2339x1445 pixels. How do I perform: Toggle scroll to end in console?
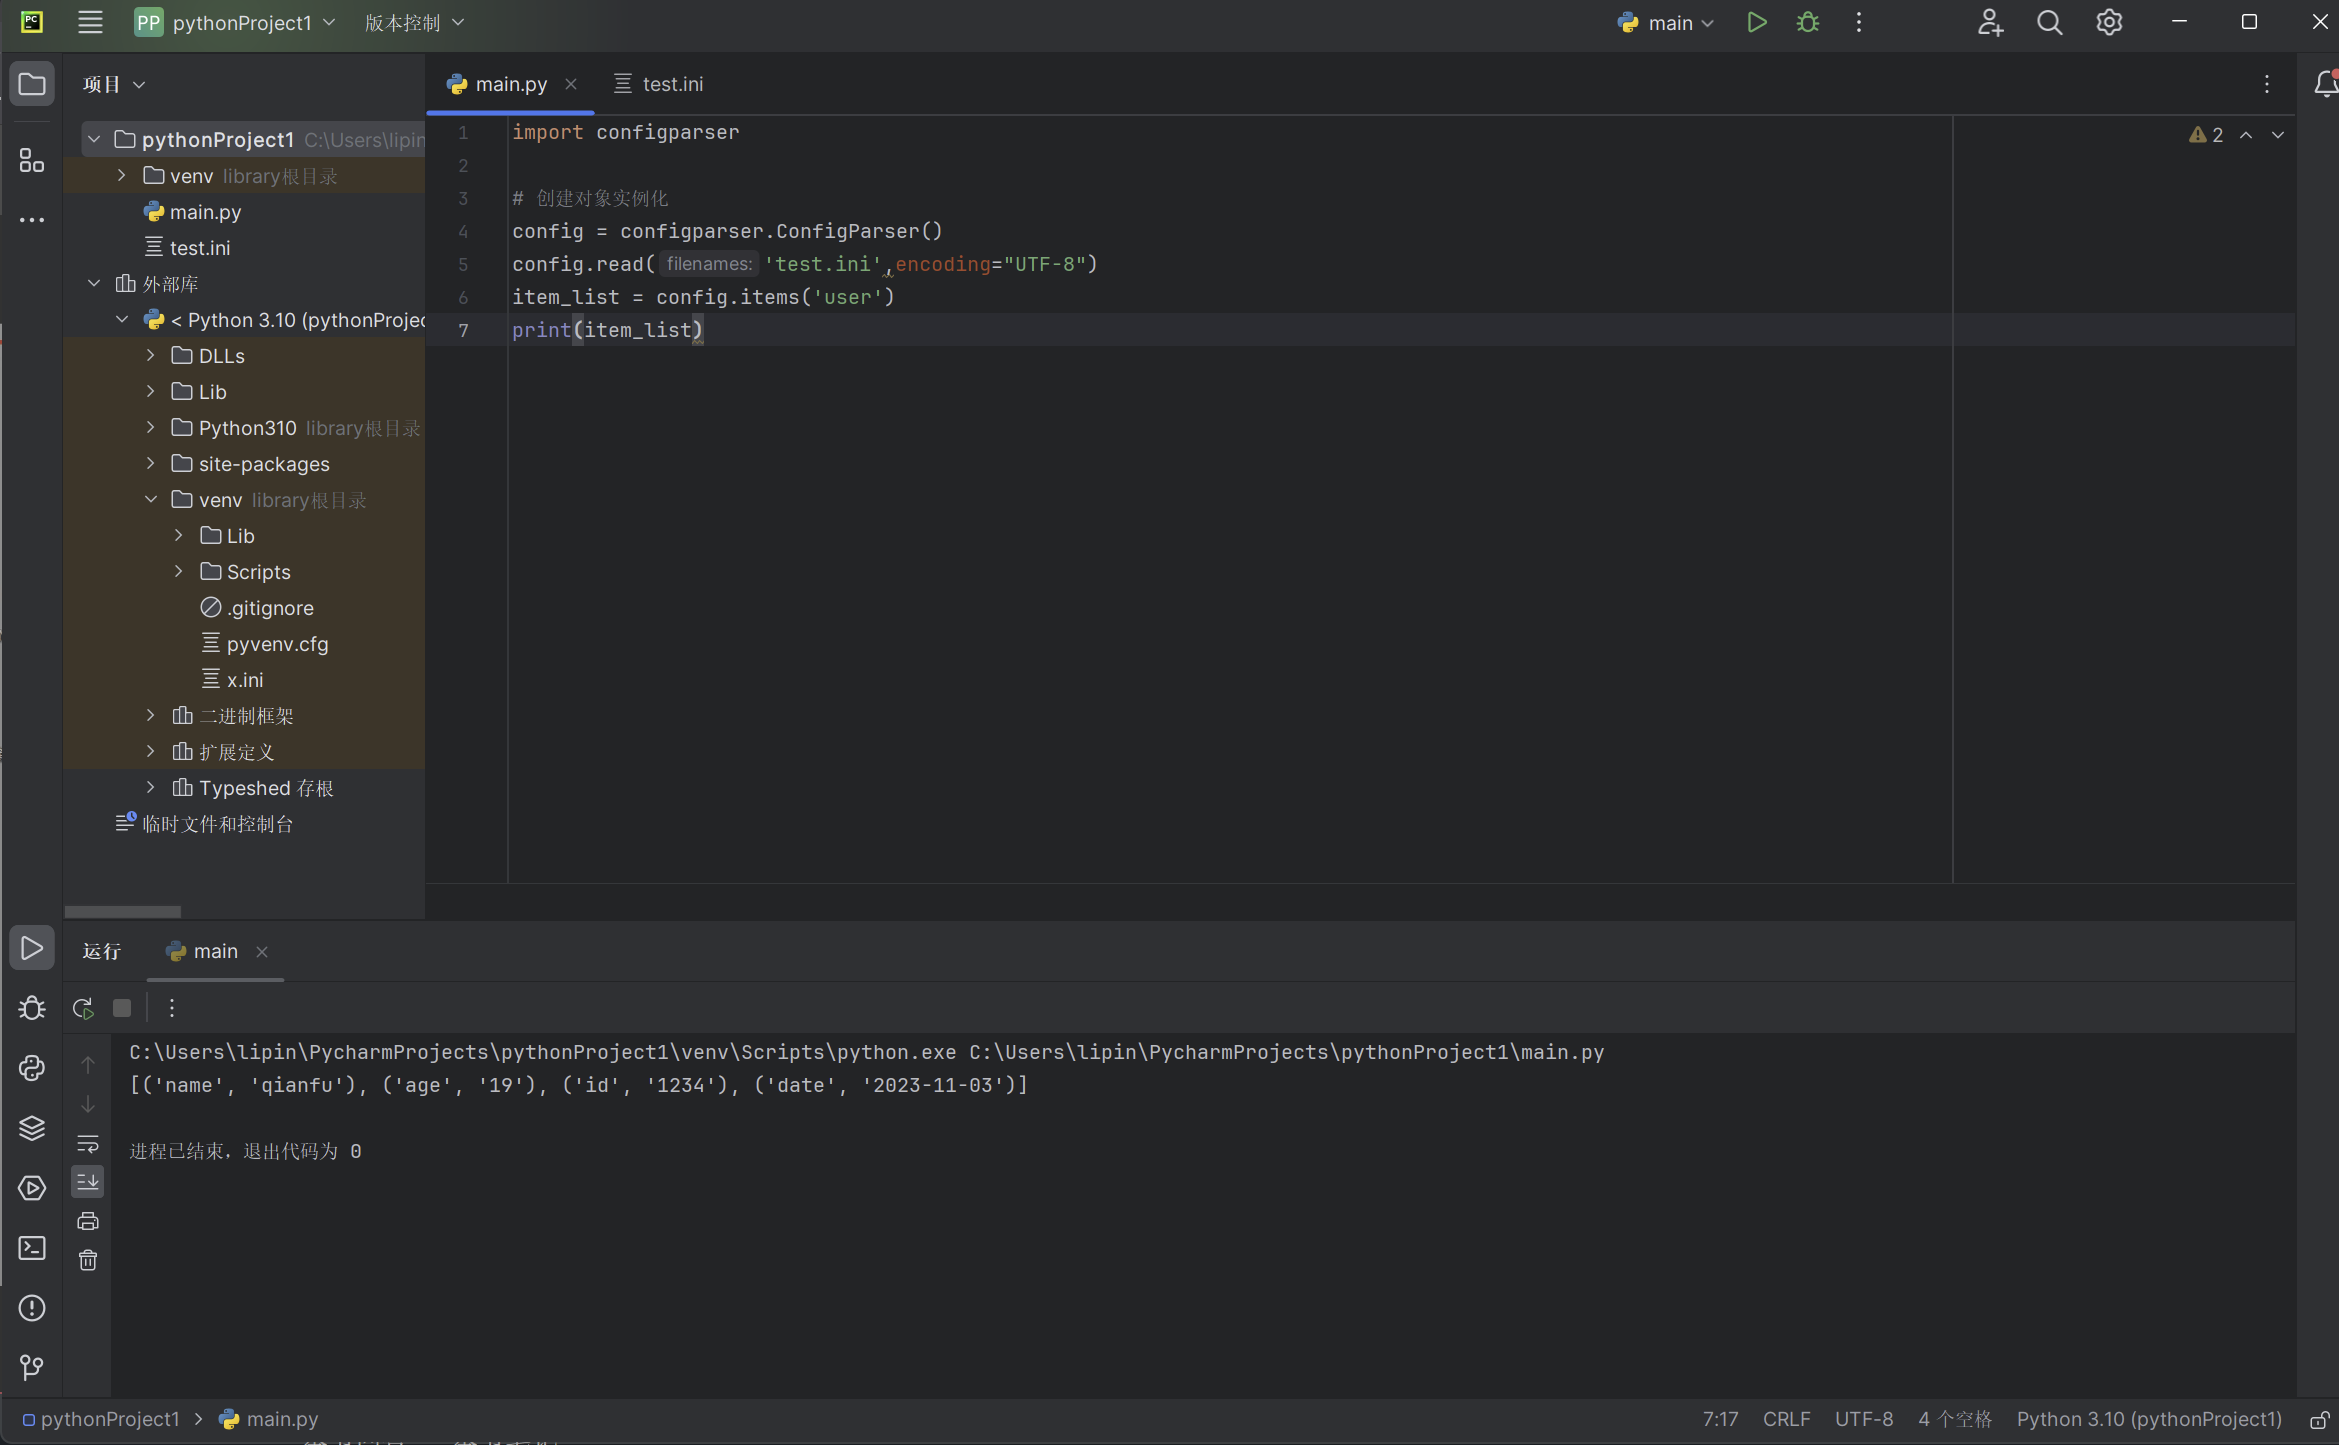tap(88, 1182)
